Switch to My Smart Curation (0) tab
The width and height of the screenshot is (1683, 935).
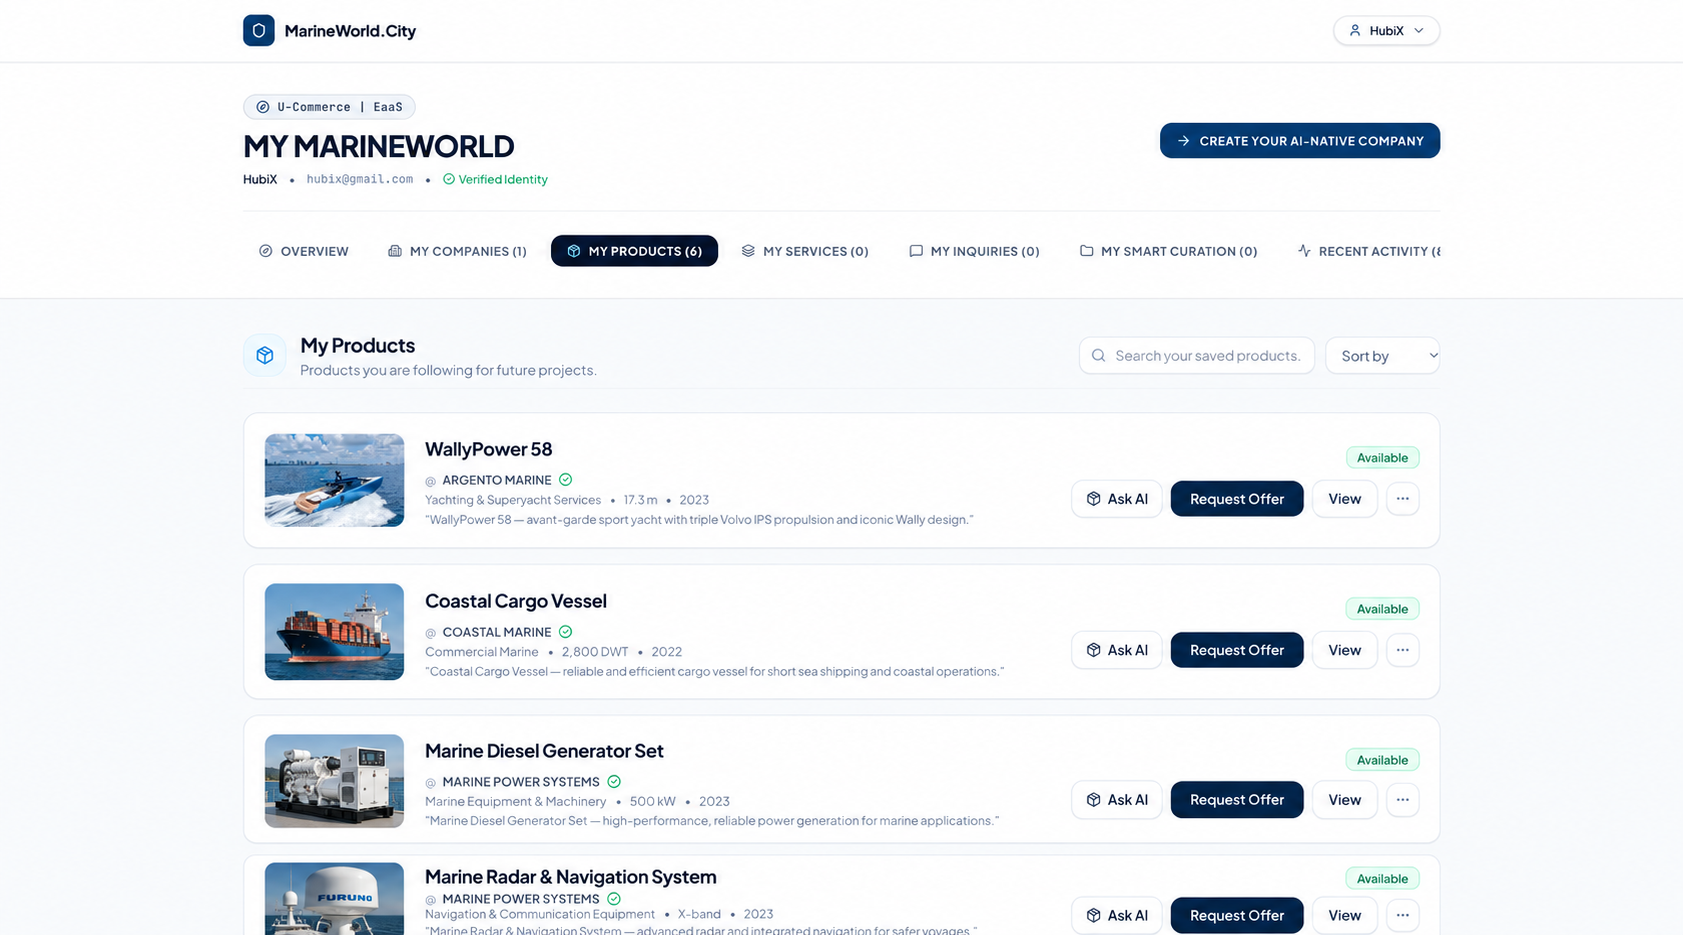1168,251
